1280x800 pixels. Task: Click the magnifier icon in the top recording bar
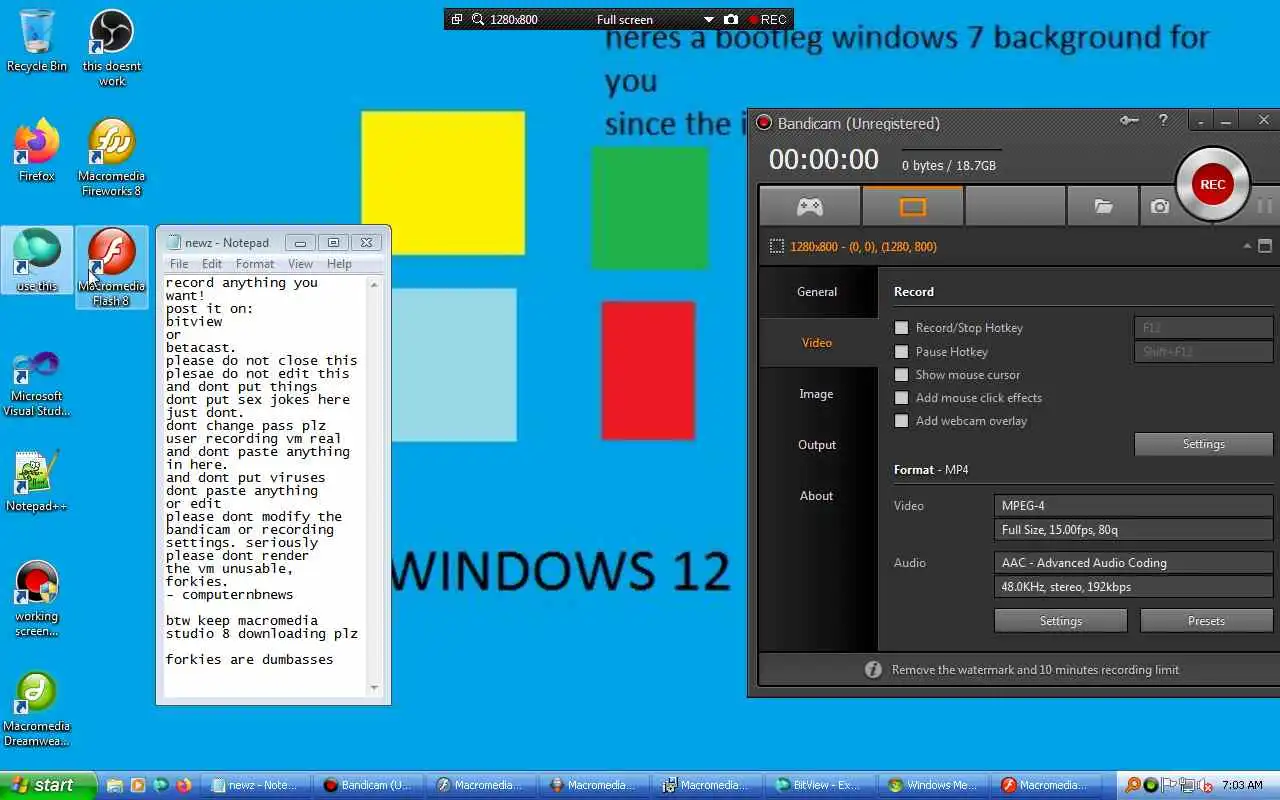(x=478, y=19)
